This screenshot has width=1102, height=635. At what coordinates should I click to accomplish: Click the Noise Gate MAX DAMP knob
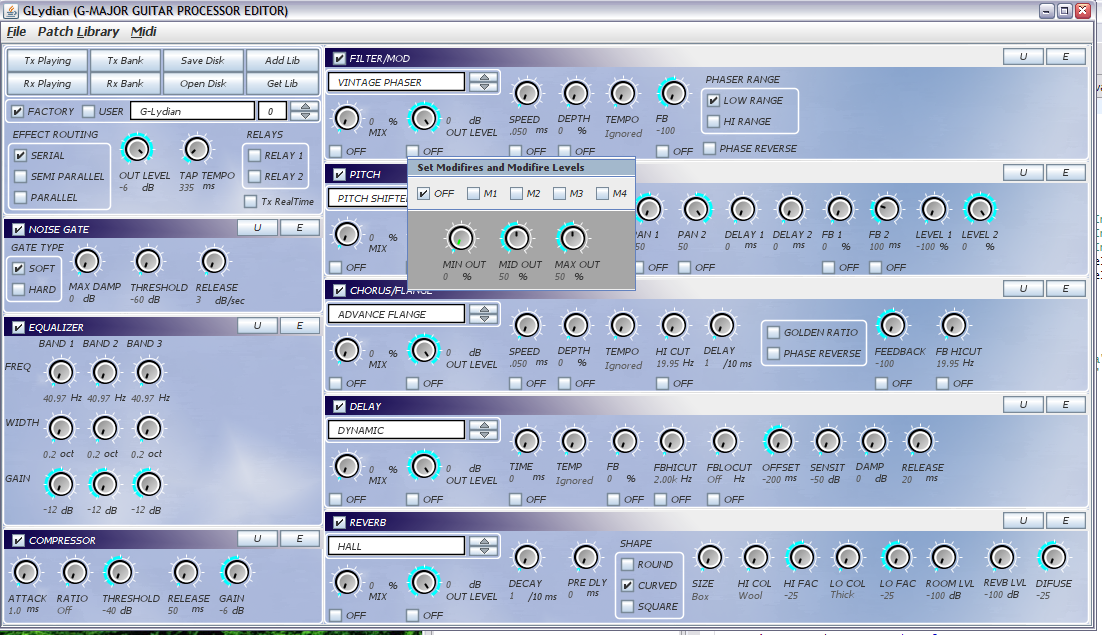coord(87,261)
